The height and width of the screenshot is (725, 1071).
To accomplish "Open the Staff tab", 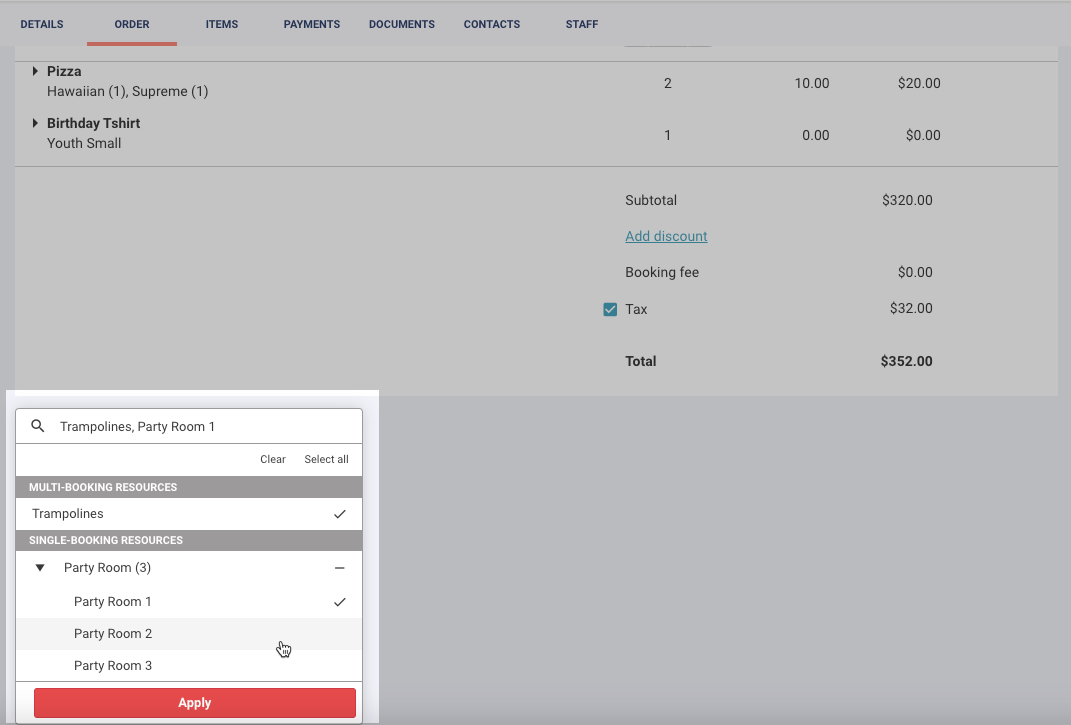I will pos(582,24).
